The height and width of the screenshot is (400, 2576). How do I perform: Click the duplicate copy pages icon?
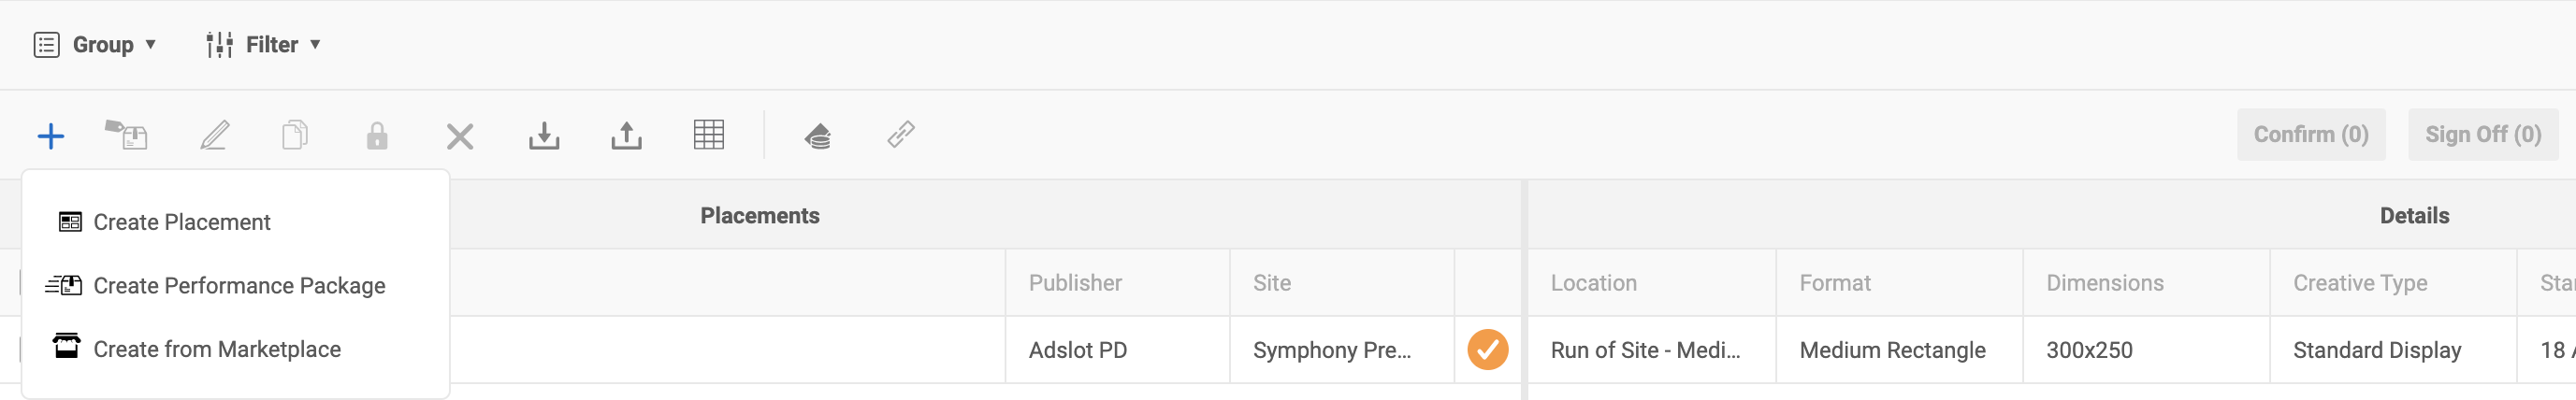click(295, 134)
